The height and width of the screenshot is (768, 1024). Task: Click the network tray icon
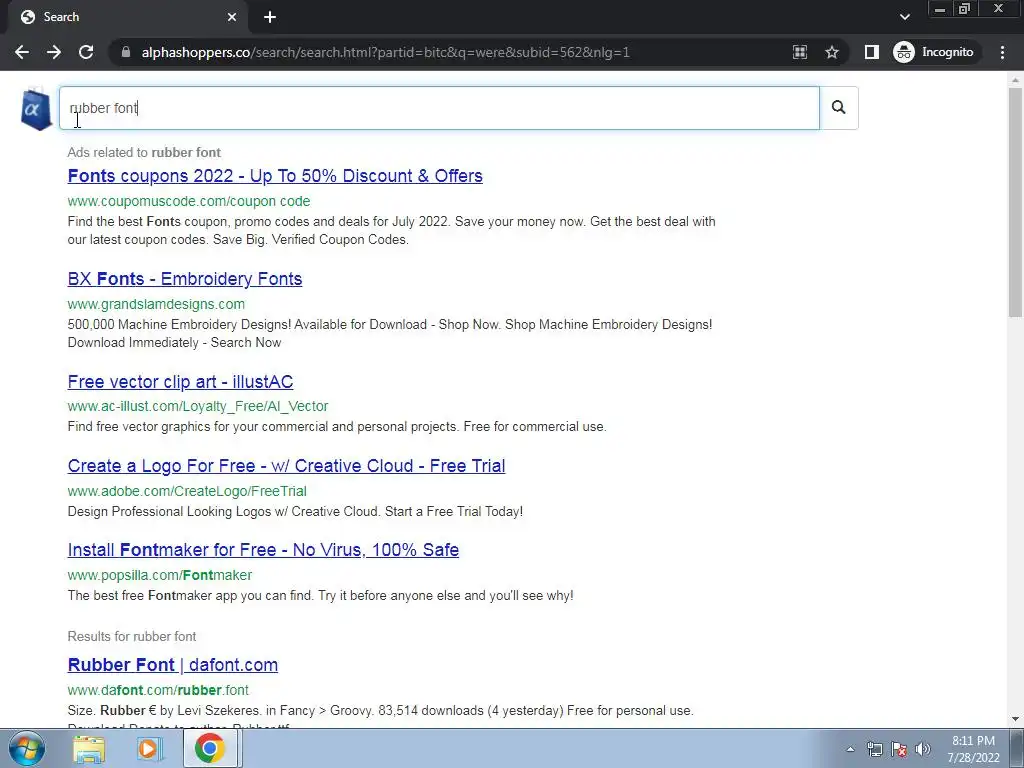point(874,749)
